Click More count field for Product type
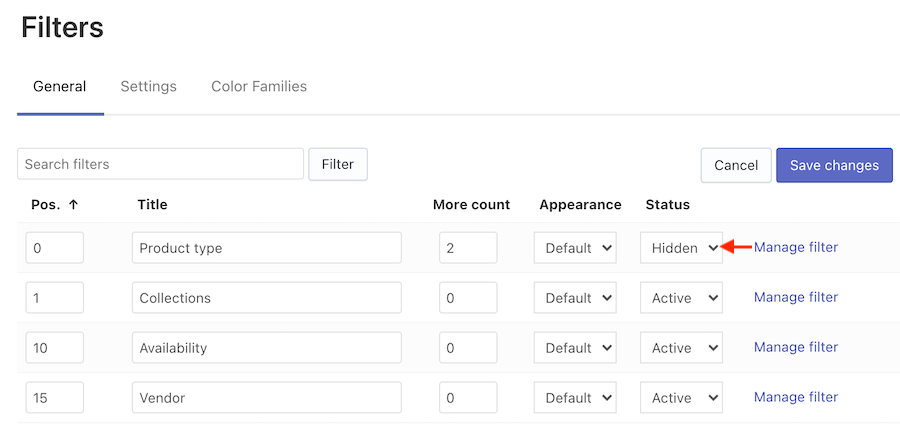Screen dimensions: 900x424 coord(468,248)
